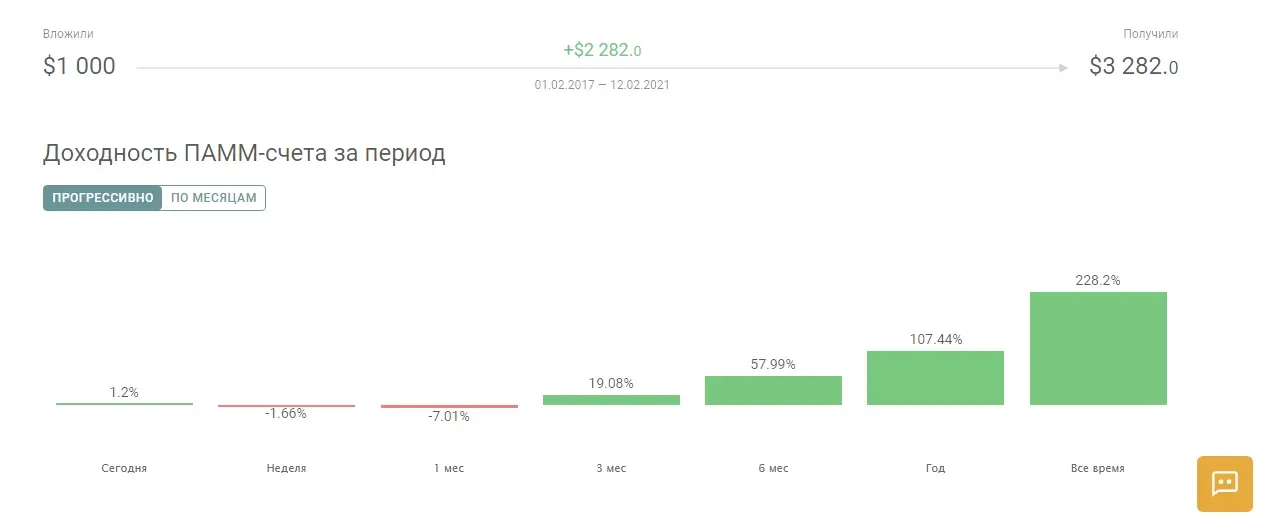Image resolution: width=1264 pixels, height=520 pixels.
Task: Click the Все время axis label
Action: pos(1098,468)
